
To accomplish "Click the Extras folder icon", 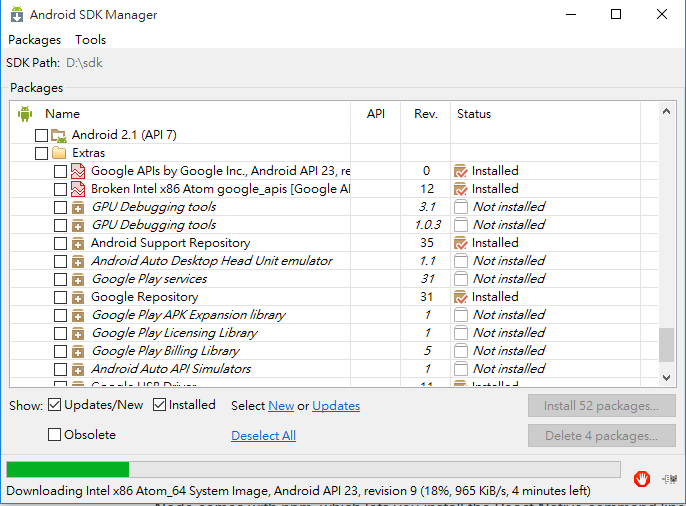I will point(59,153).
